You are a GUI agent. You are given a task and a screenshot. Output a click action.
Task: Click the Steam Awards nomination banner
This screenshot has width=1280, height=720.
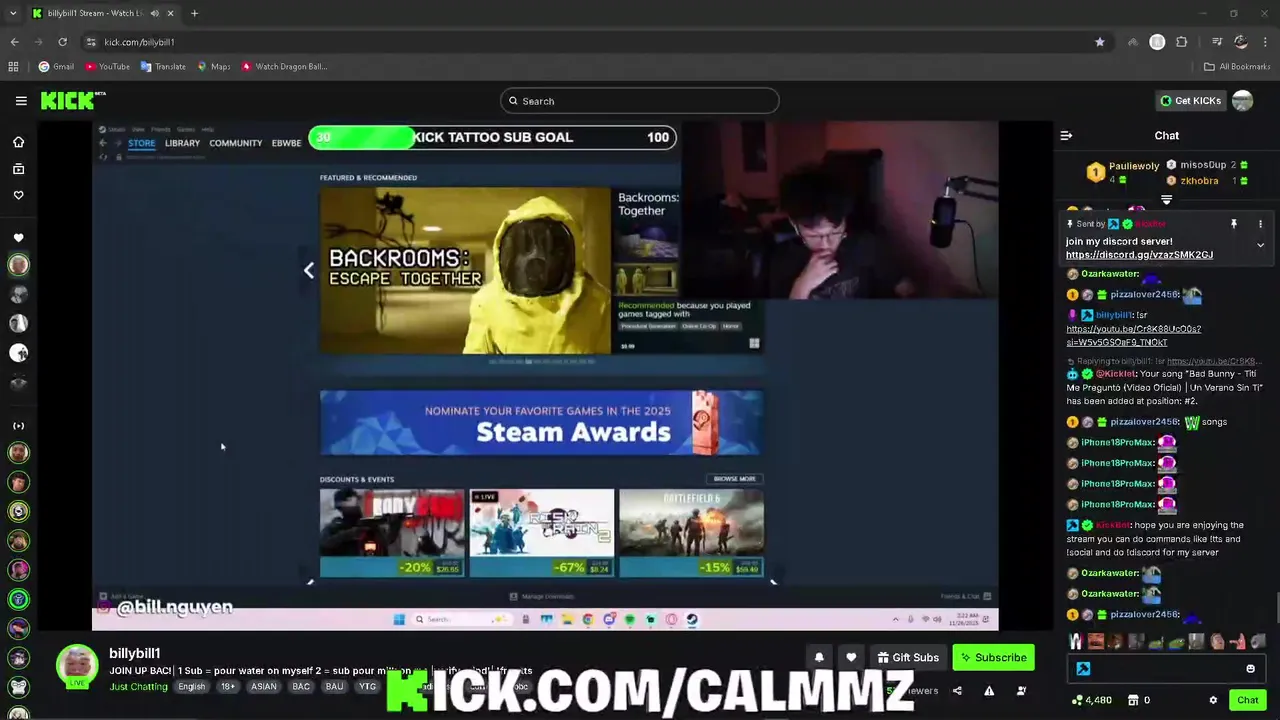(541, 423)
